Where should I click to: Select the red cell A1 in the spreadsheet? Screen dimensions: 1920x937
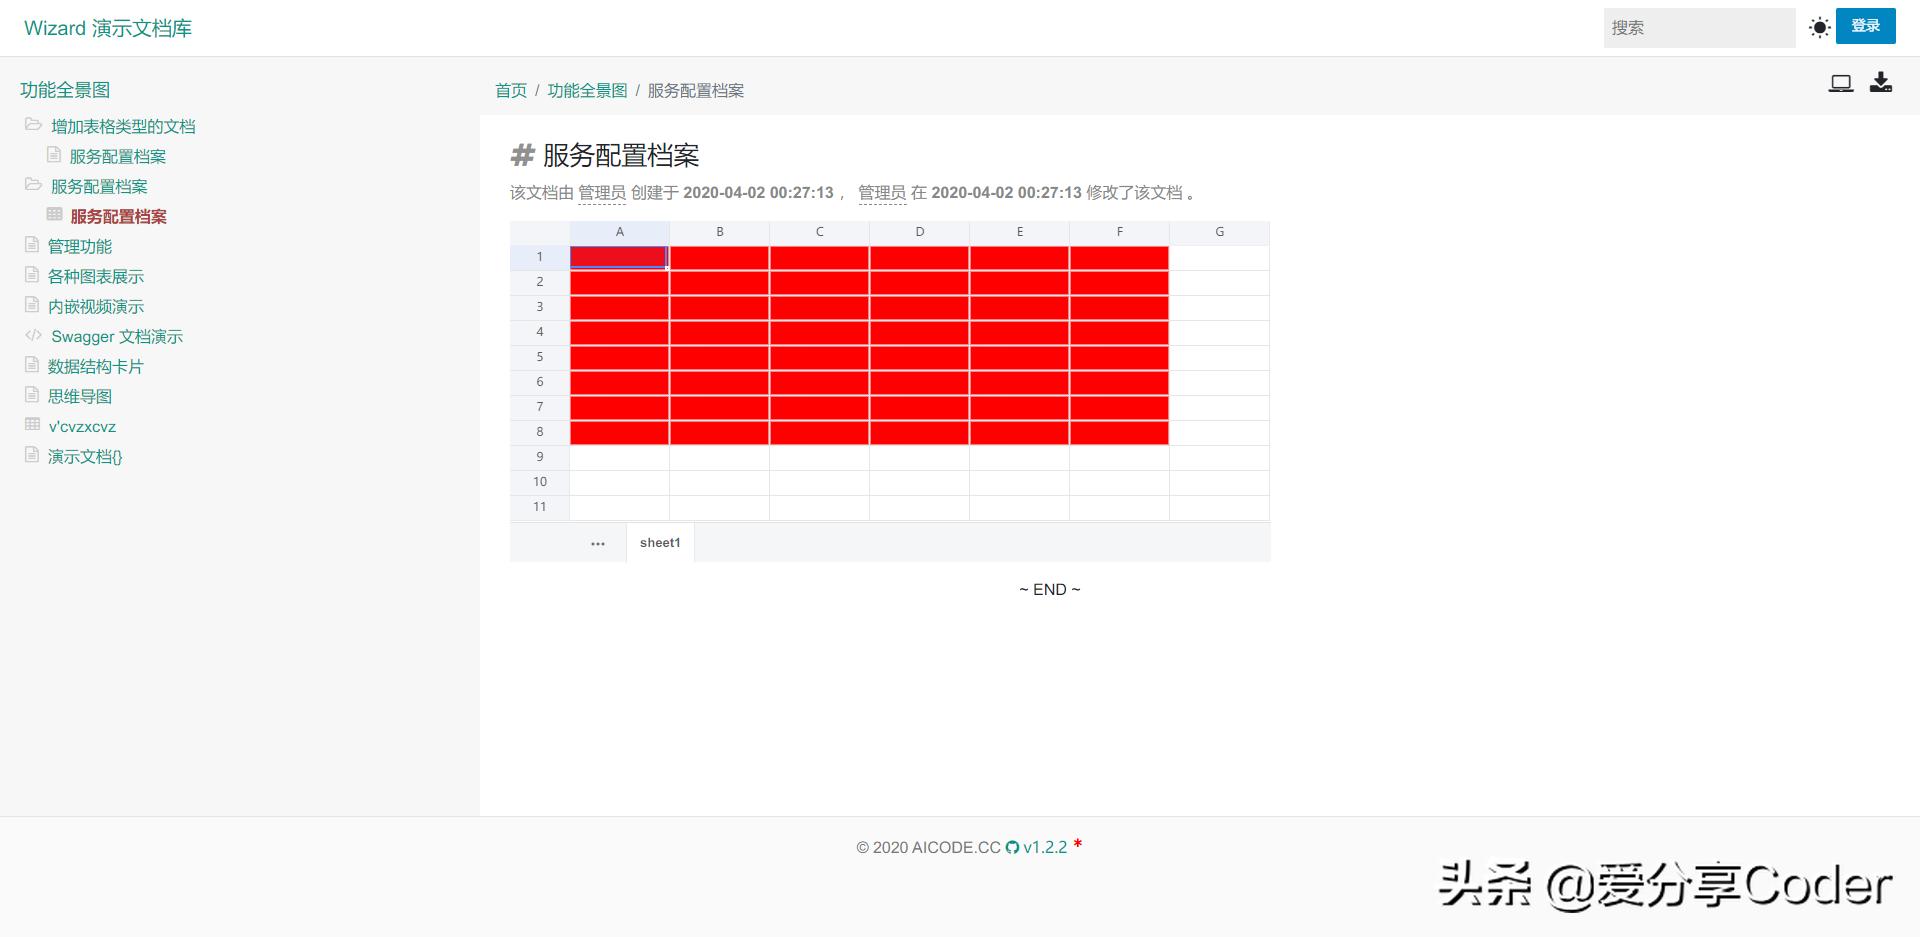tap(619, 257)
